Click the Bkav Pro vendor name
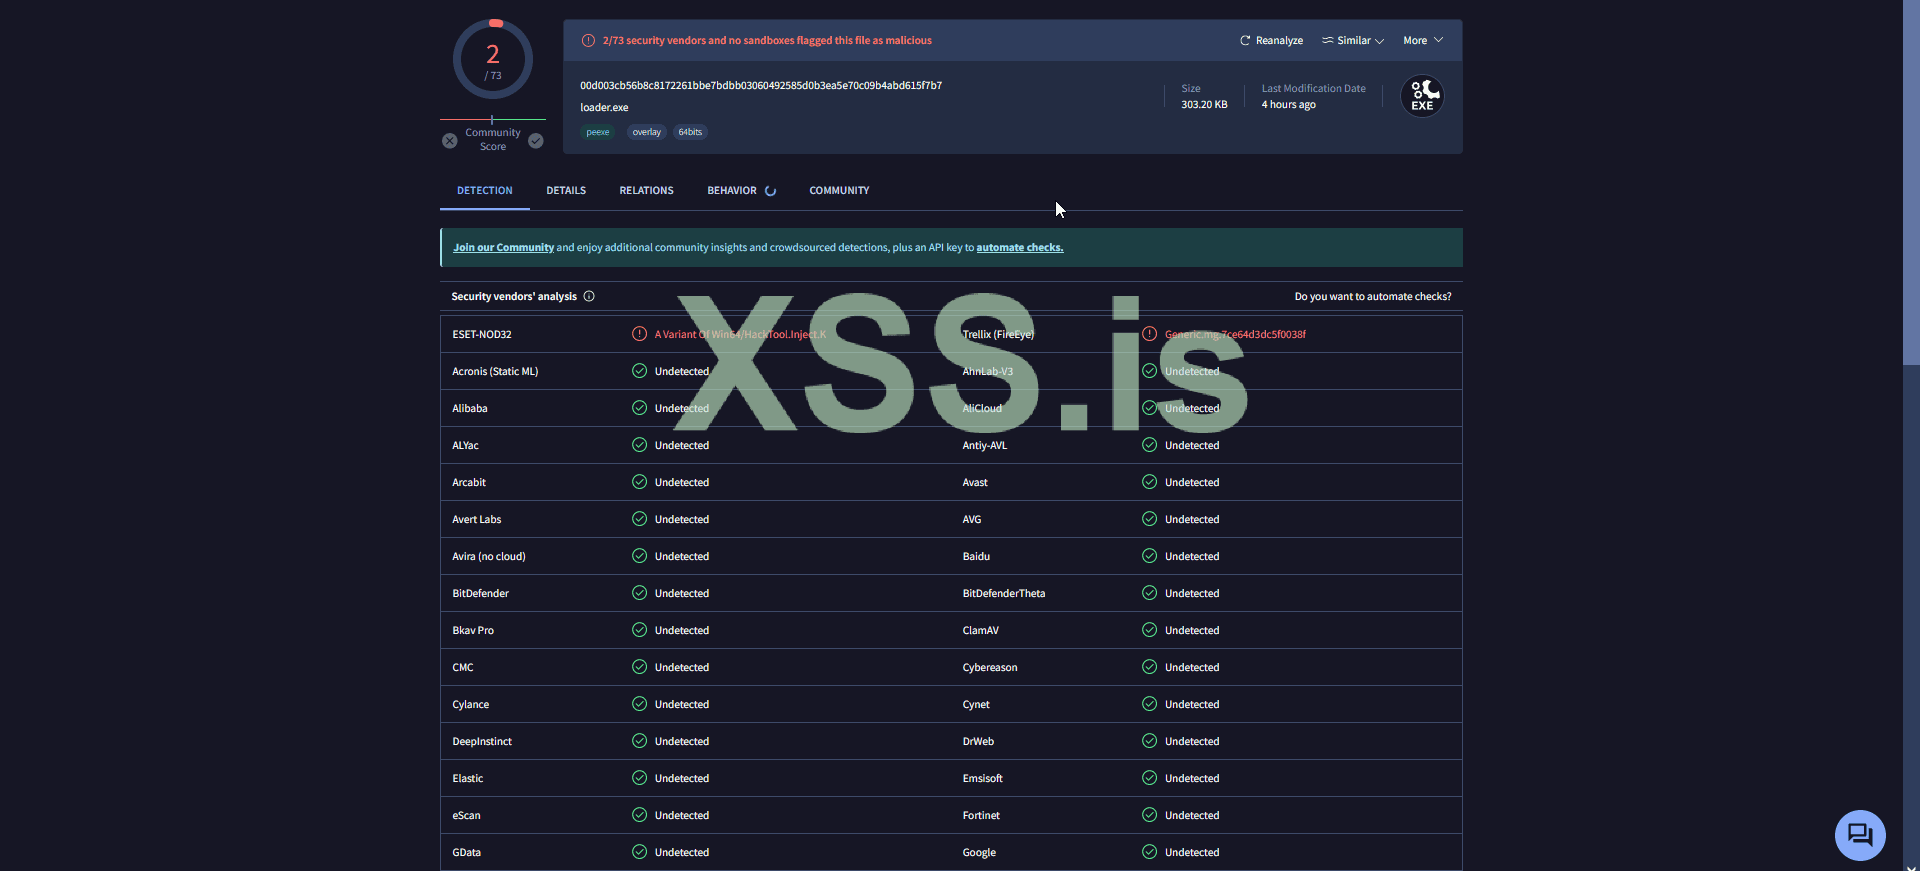 (473, 630)
